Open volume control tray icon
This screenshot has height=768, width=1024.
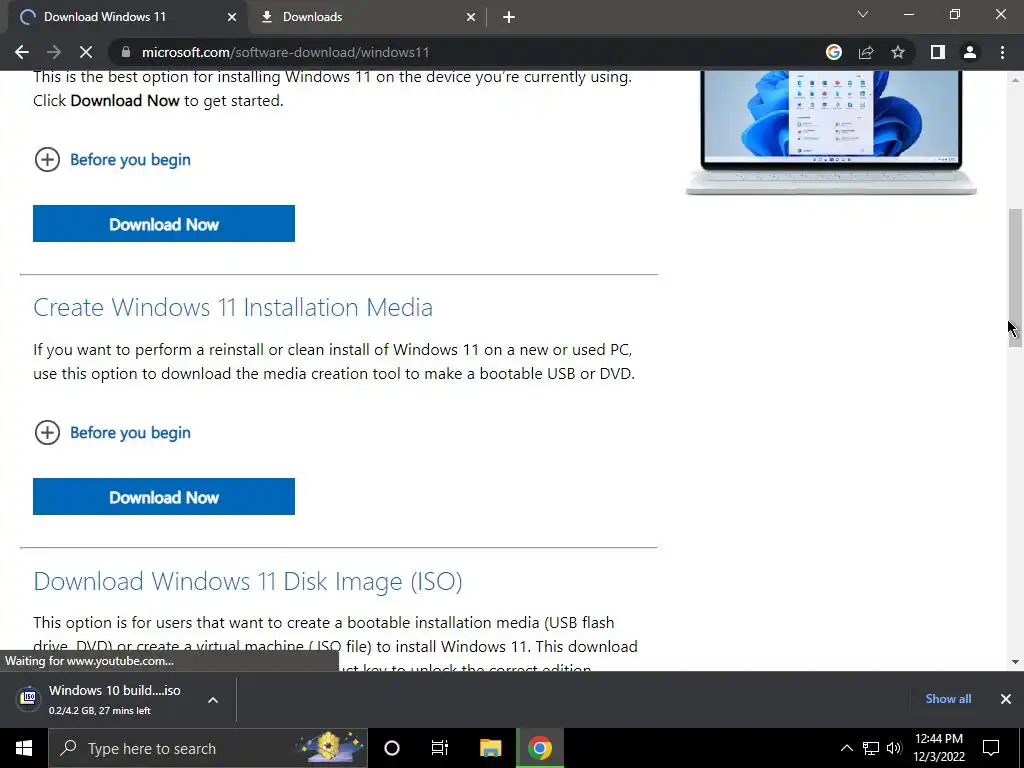894,748
